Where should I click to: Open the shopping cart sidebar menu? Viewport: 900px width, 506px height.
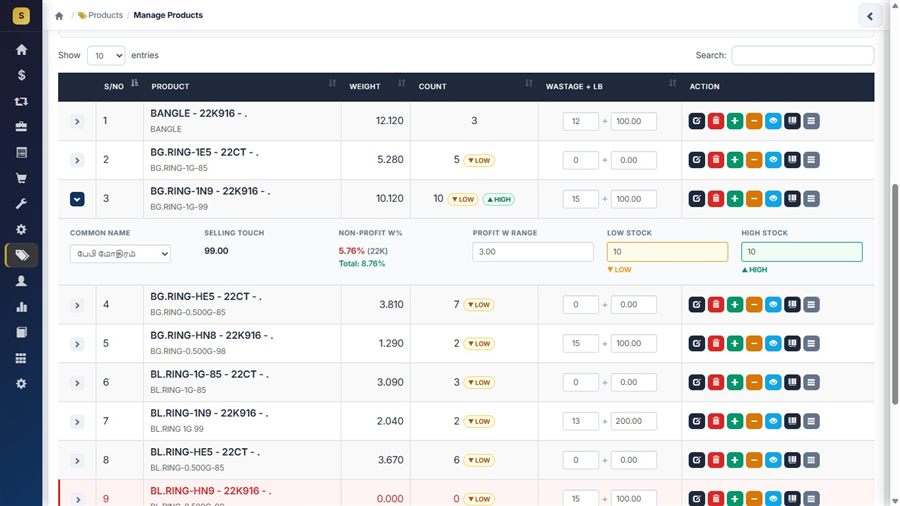click(21, 178)
